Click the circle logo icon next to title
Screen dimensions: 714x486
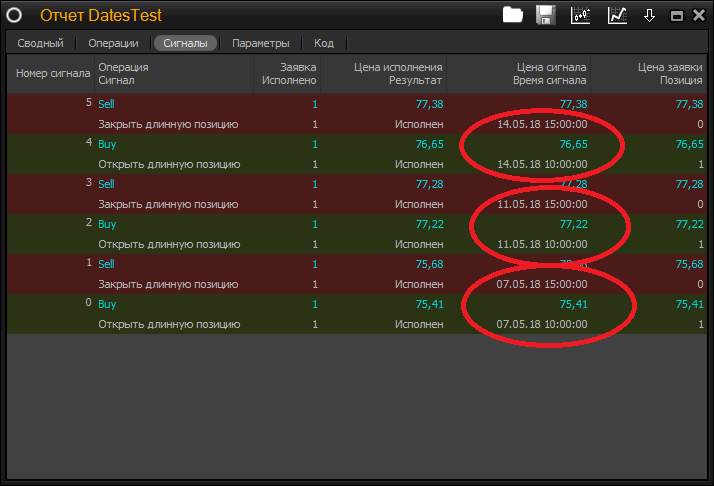[x=15, y=15]
